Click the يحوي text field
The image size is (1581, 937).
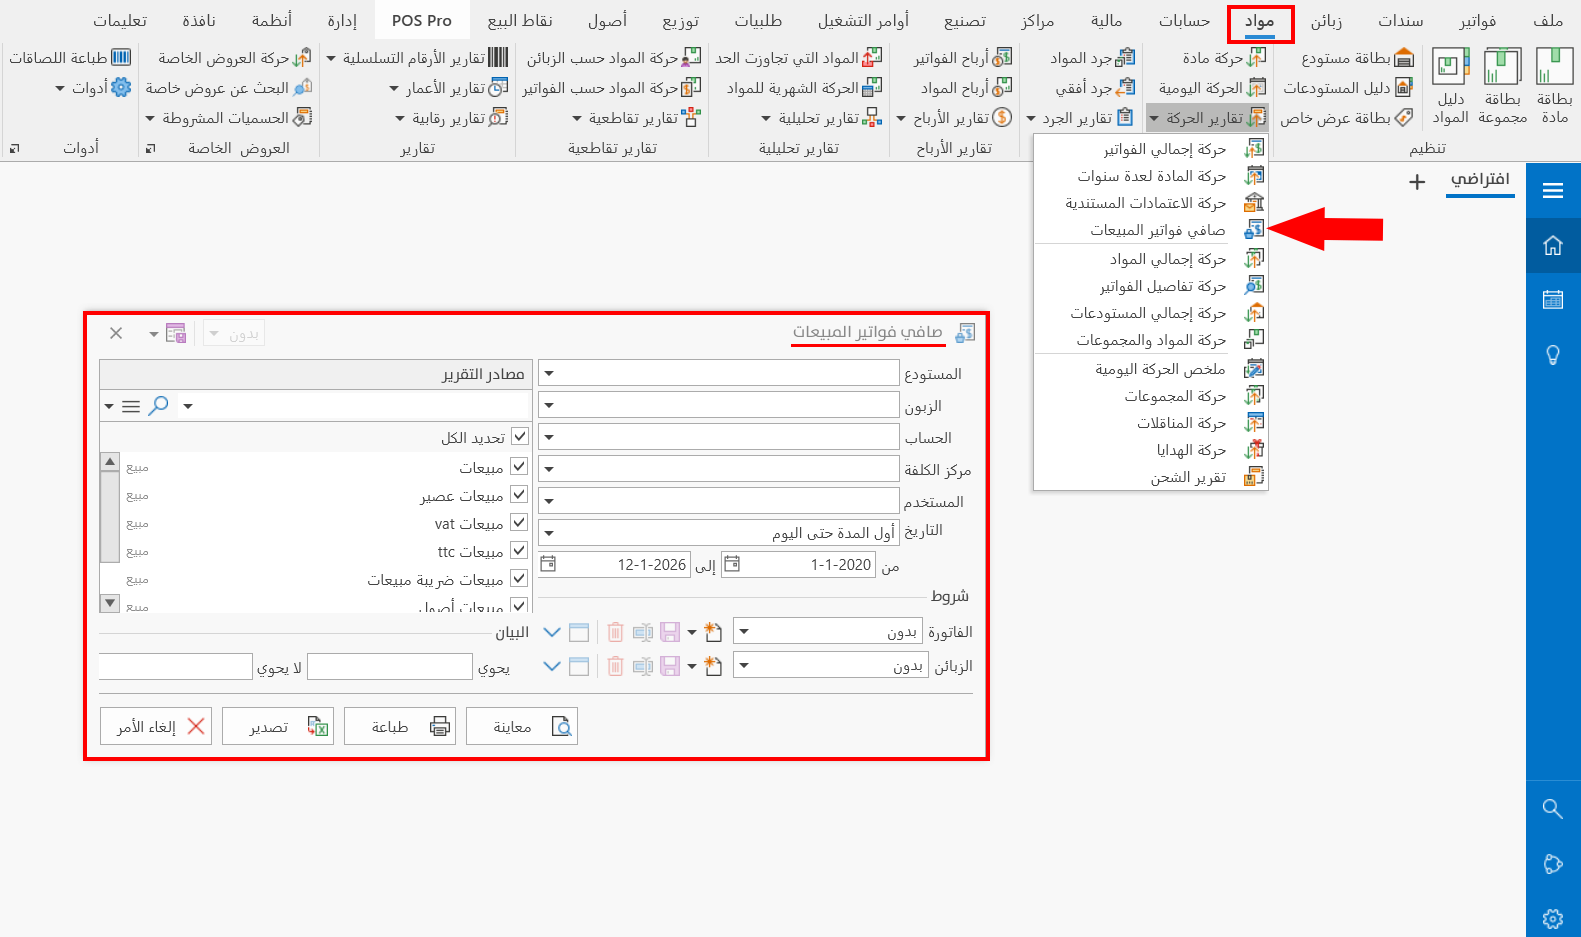pos(390,666)
